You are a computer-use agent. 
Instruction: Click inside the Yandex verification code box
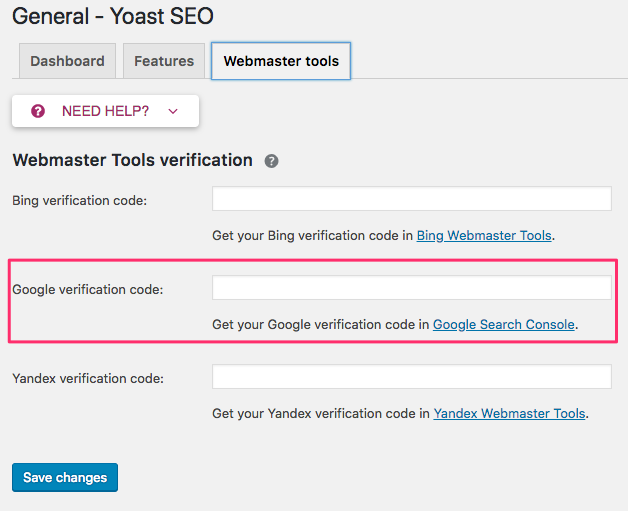(x=411, y=377)
